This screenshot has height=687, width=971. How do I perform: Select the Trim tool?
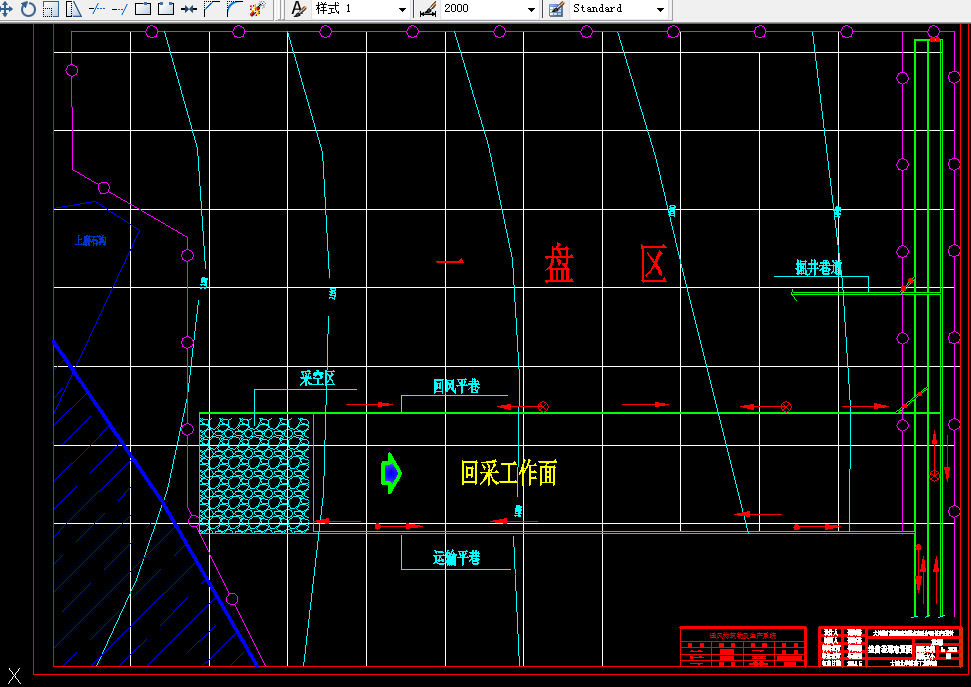(x=97, y=9)
